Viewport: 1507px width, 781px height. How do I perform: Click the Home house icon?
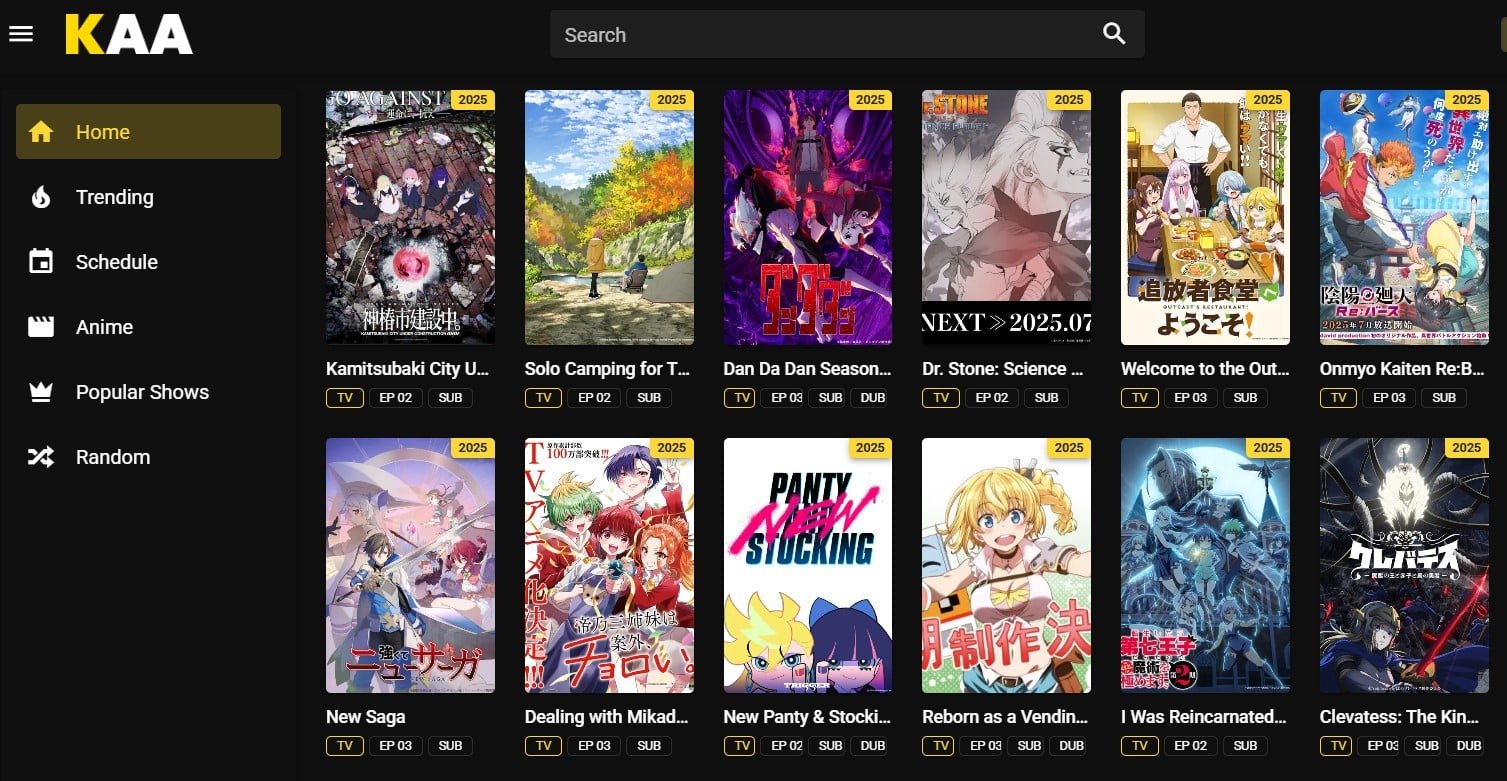tap(41, 132)
